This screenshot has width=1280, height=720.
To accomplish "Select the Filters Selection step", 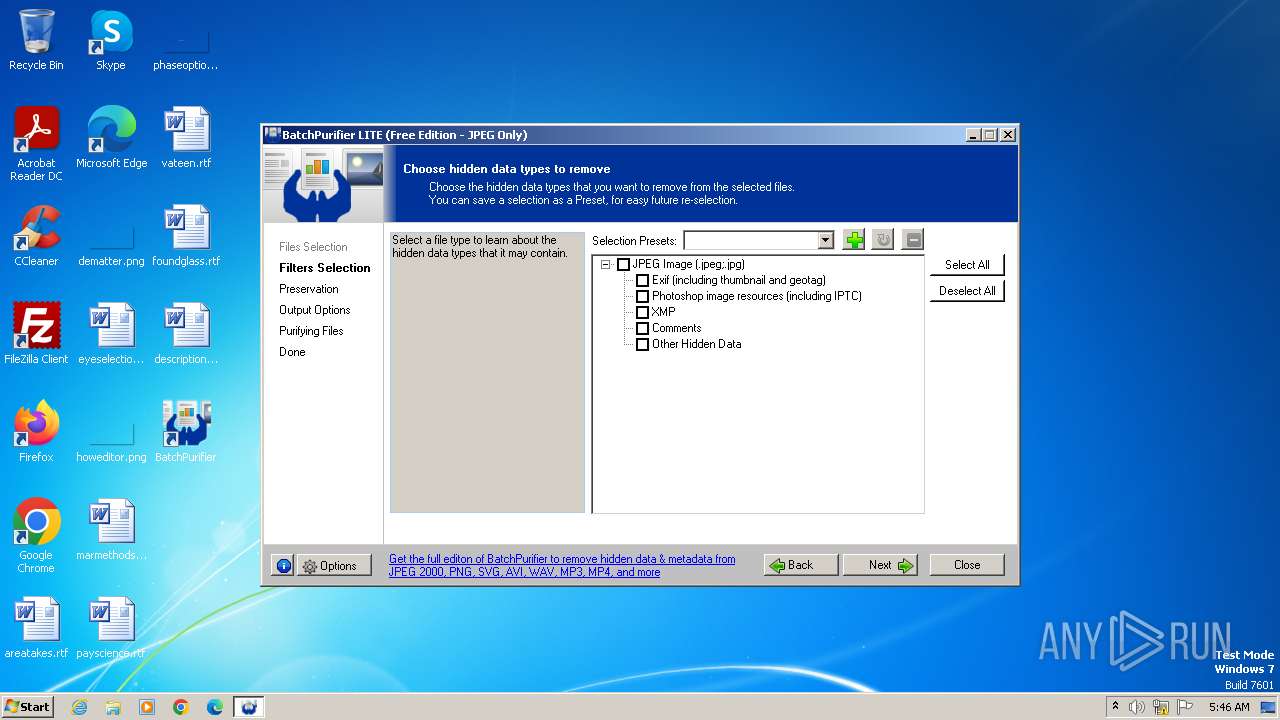I will coord(325,268).
